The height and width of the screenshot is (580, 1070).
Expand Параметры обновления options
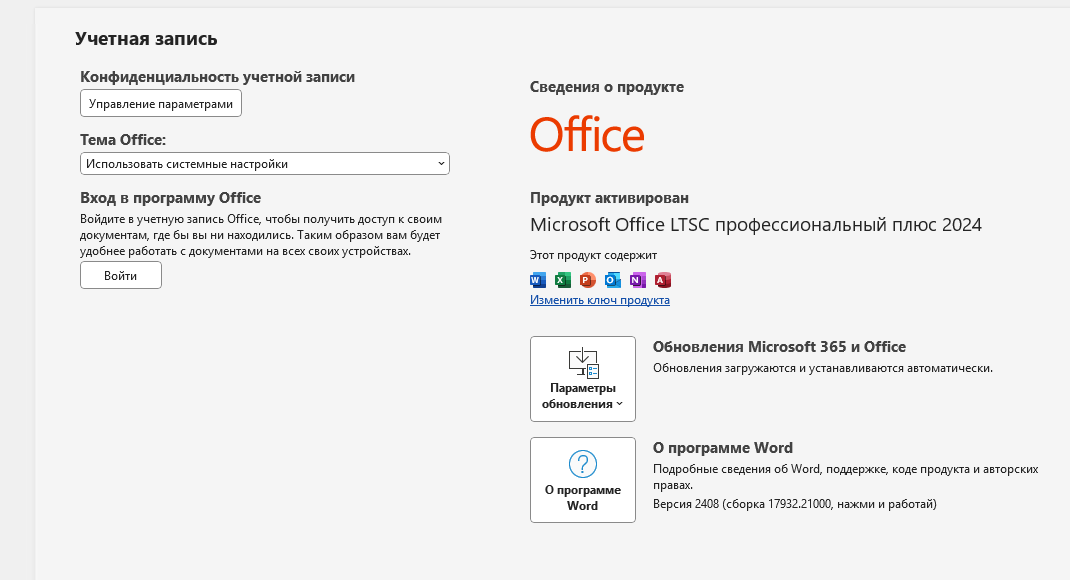tap(583, 379)
